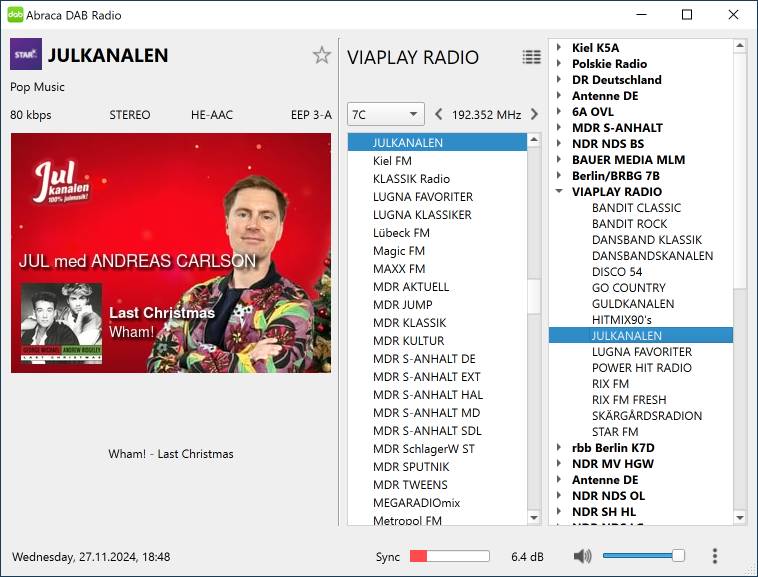758x577 pixels.
Task: Go to next channel with right arrow
Action: pos(534,114)
